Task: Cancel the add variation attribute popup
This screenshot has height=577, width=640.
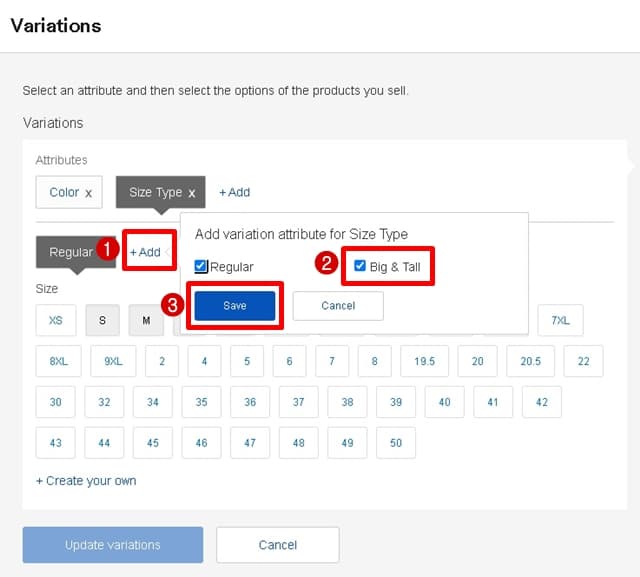Action: [338, 305]
